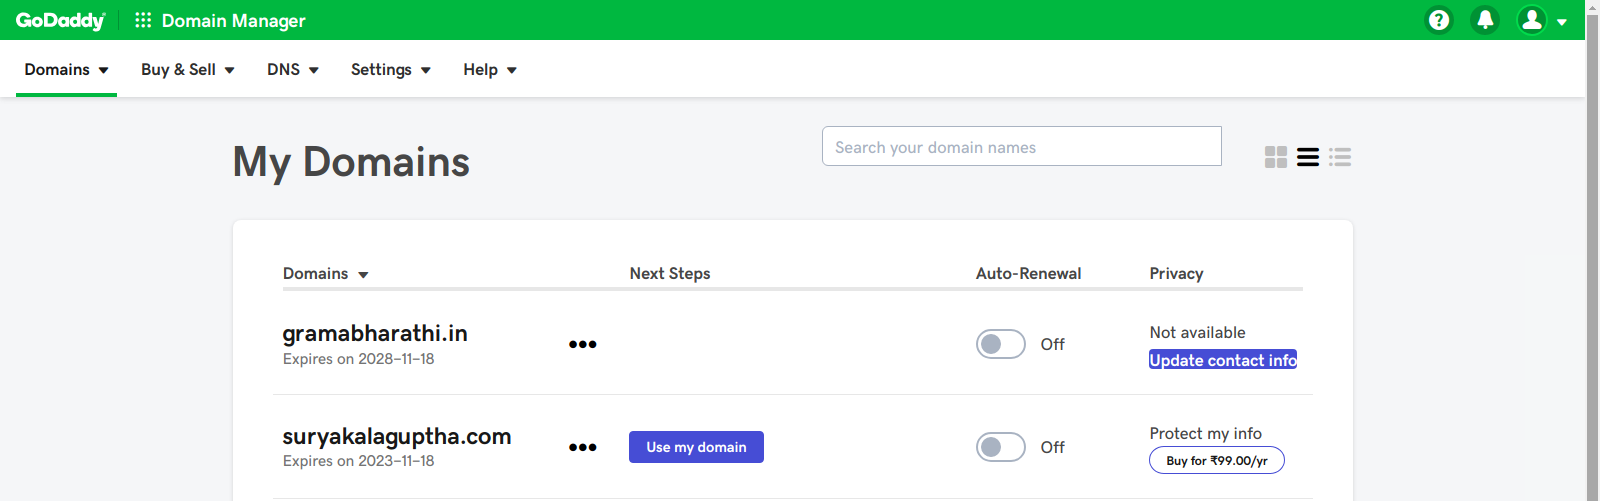Open the Settings menu
The width and height of the screenshot is (1600, 501).
coord(390,70)
